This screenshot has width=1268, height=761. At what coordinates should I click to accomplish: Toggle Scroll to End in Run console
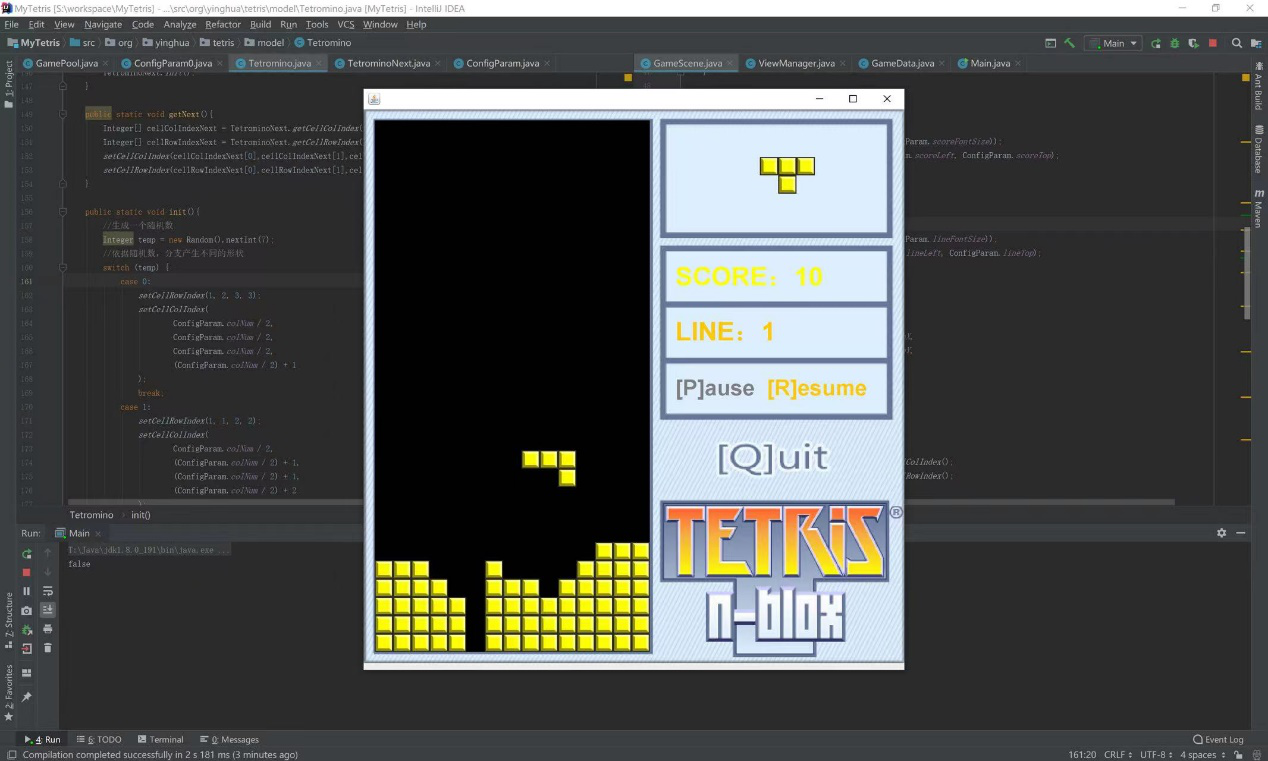point(47,610)
